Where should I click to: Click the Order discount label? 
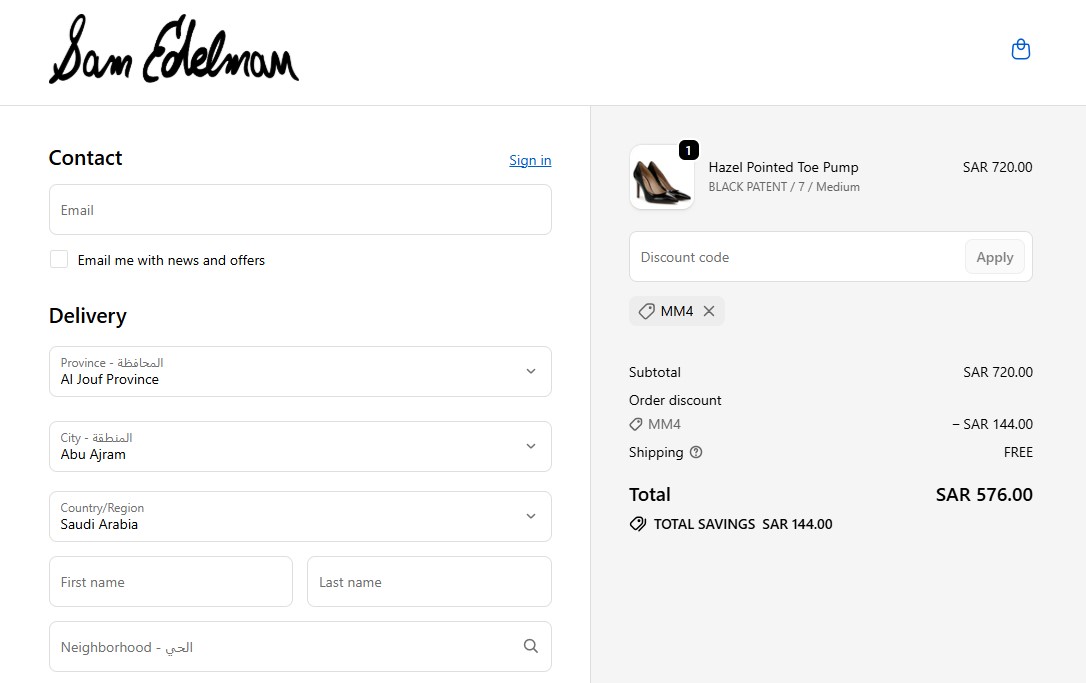(x=675, y=400)
